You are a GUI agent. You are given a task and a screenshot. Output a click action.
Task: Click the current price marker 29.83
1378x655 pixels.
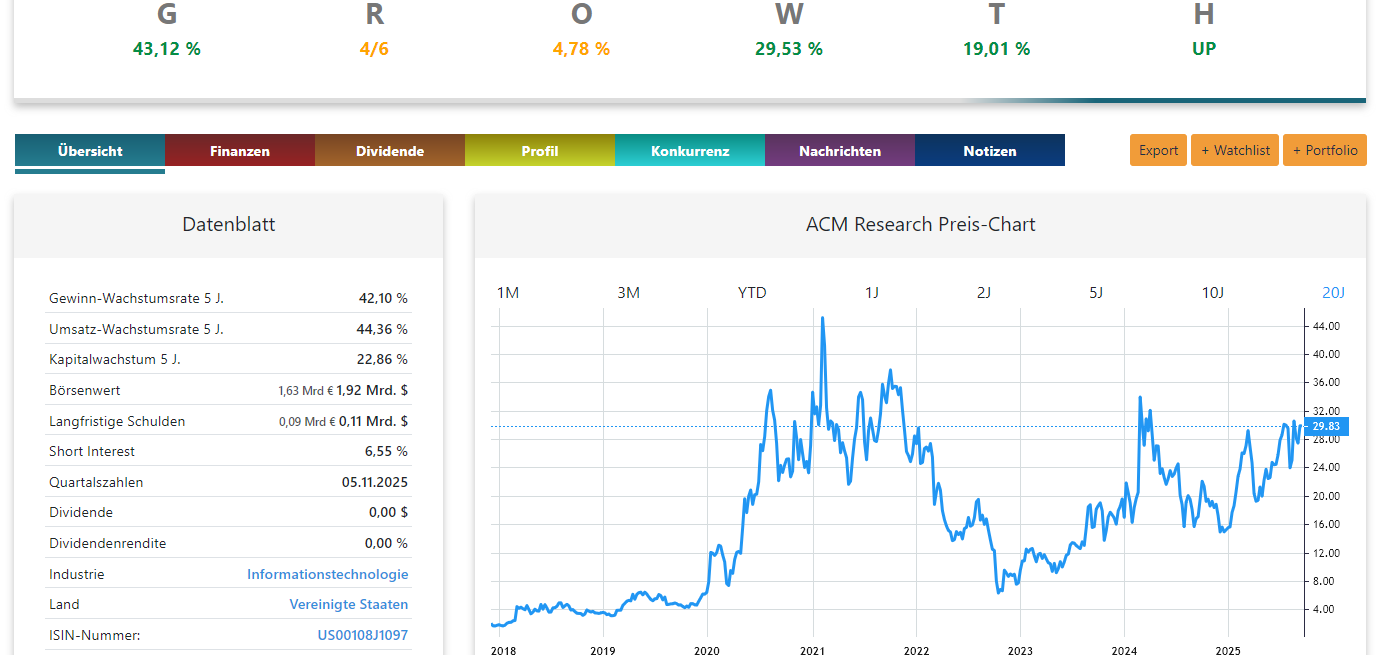pyautogui.click(x=1326, y=426)
